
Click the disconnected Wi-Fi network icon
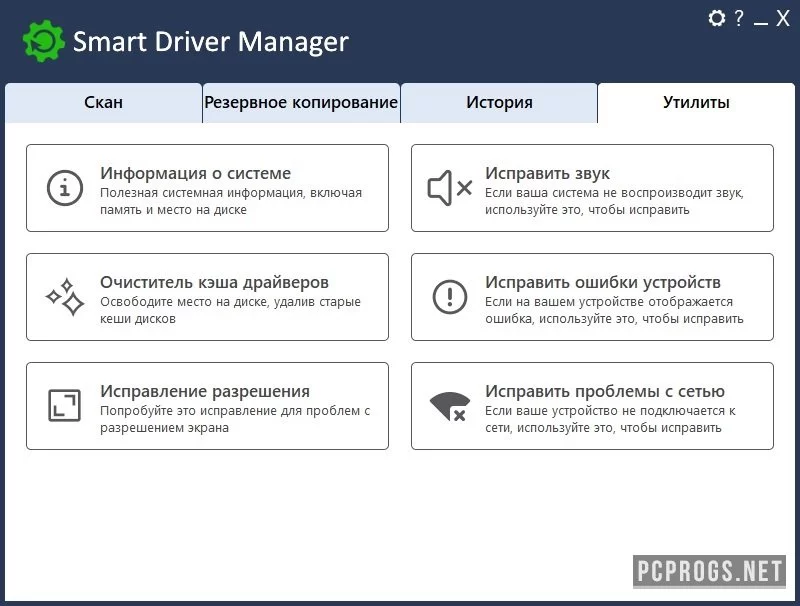[x=449, y=407]
